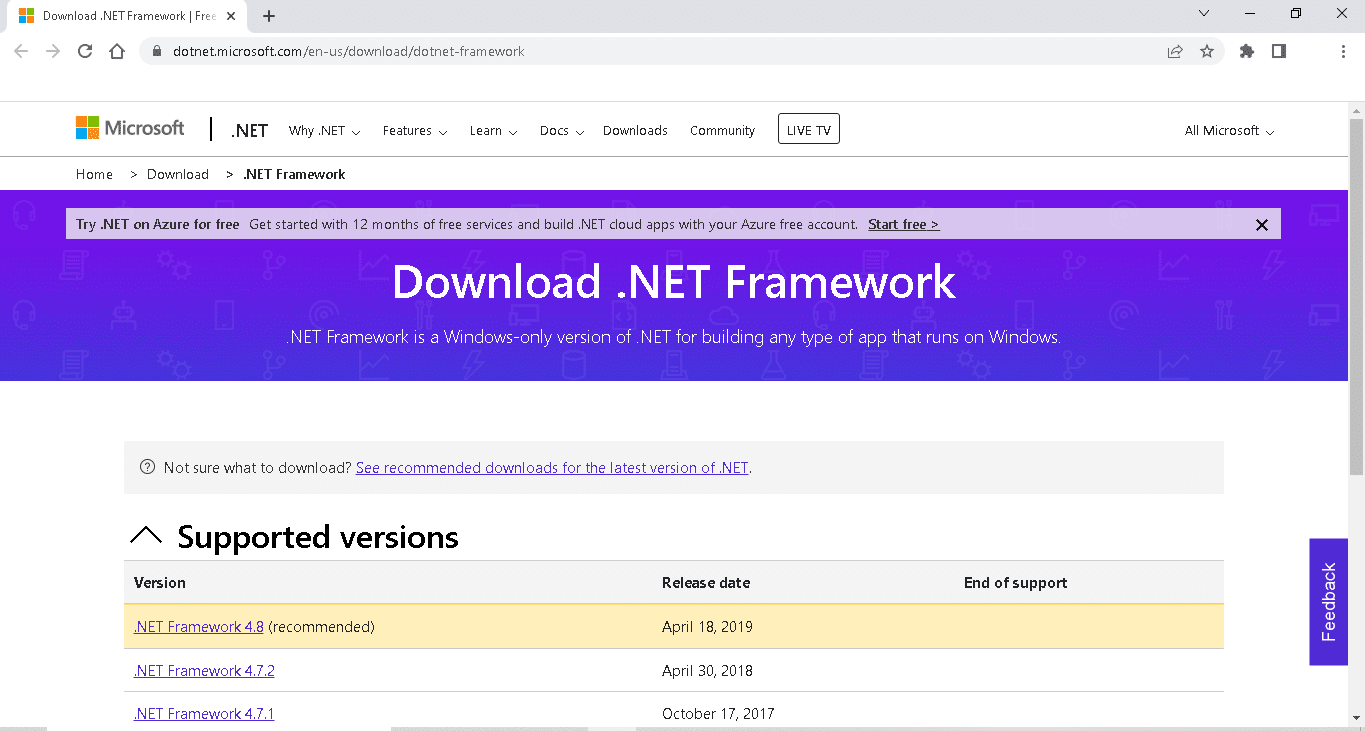Image resolution: width=1365 pixels, height=731 pixels.
Task: Click the Start free link
Action: point(903,224)
